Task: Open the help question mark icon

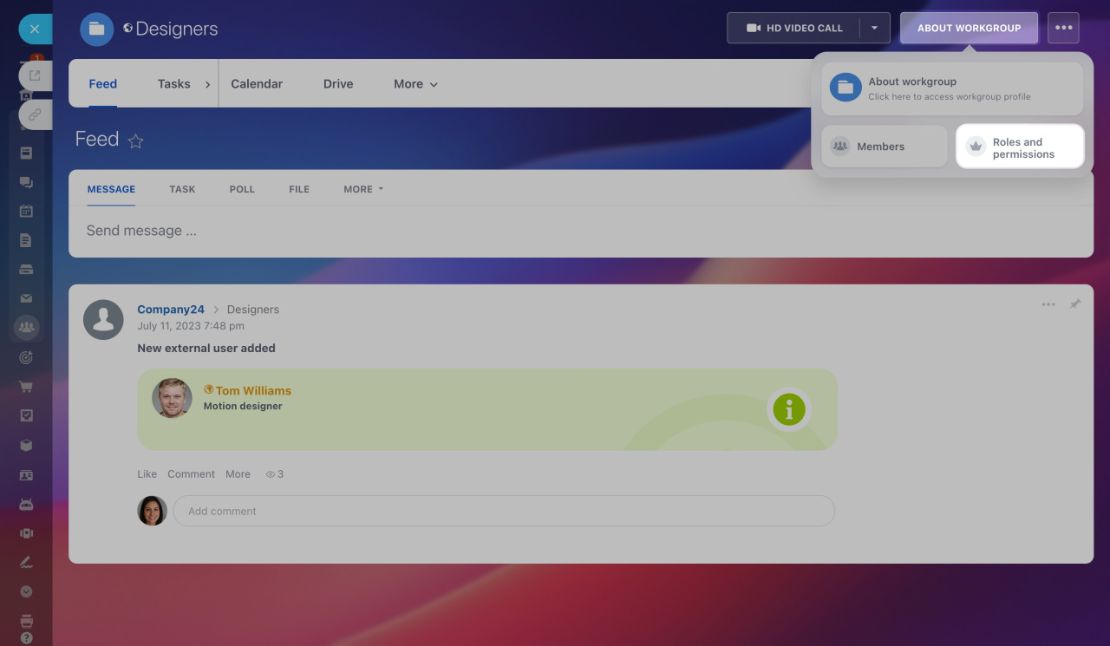Action: pos(26,638)
